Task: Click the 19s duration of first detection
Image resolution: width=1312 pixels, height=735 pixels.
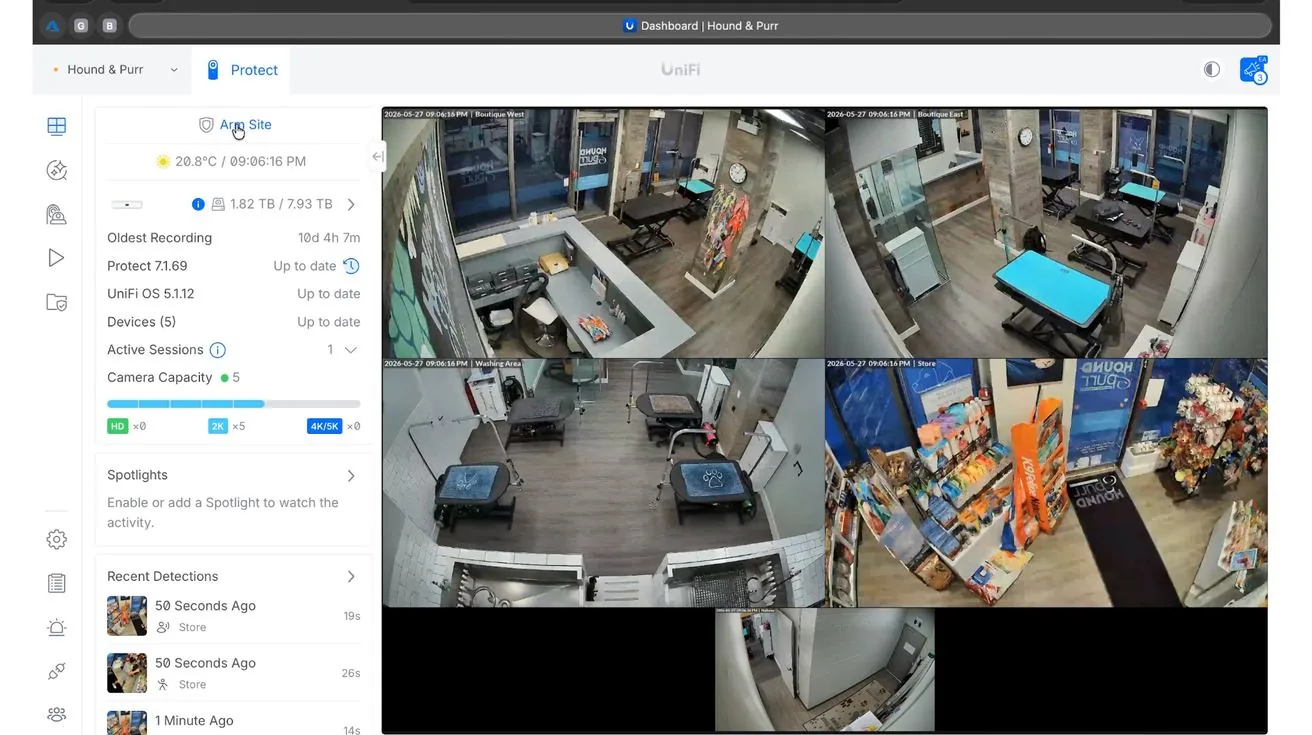Action: coord(352,616)
